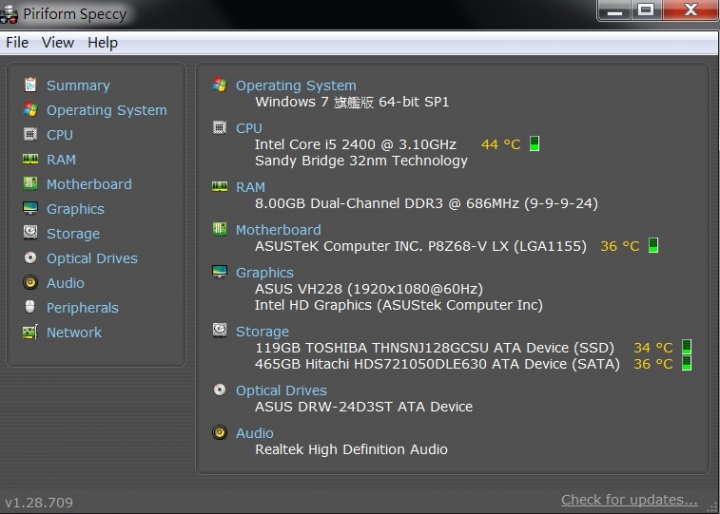Click the 34 °C SSD temperature value
Viewport: 720px width, 514px height.
[x=653, y=348]
